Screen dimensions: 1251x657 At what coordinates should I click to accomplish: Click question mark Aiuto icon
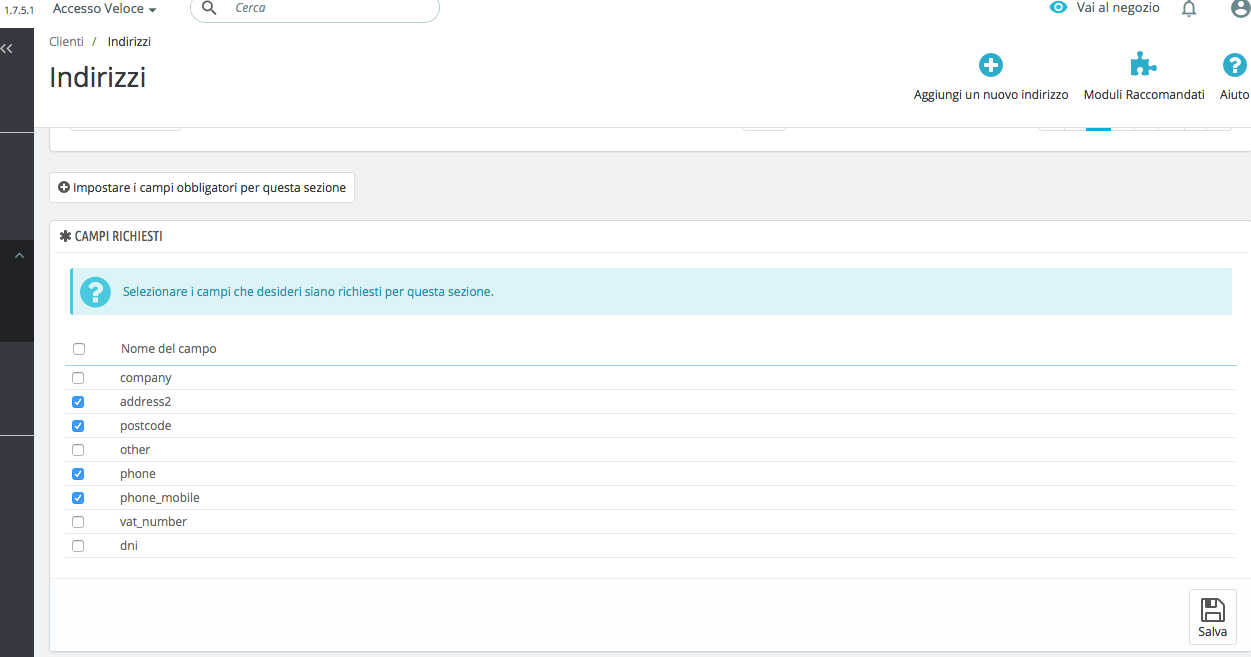click(1235, 66)
